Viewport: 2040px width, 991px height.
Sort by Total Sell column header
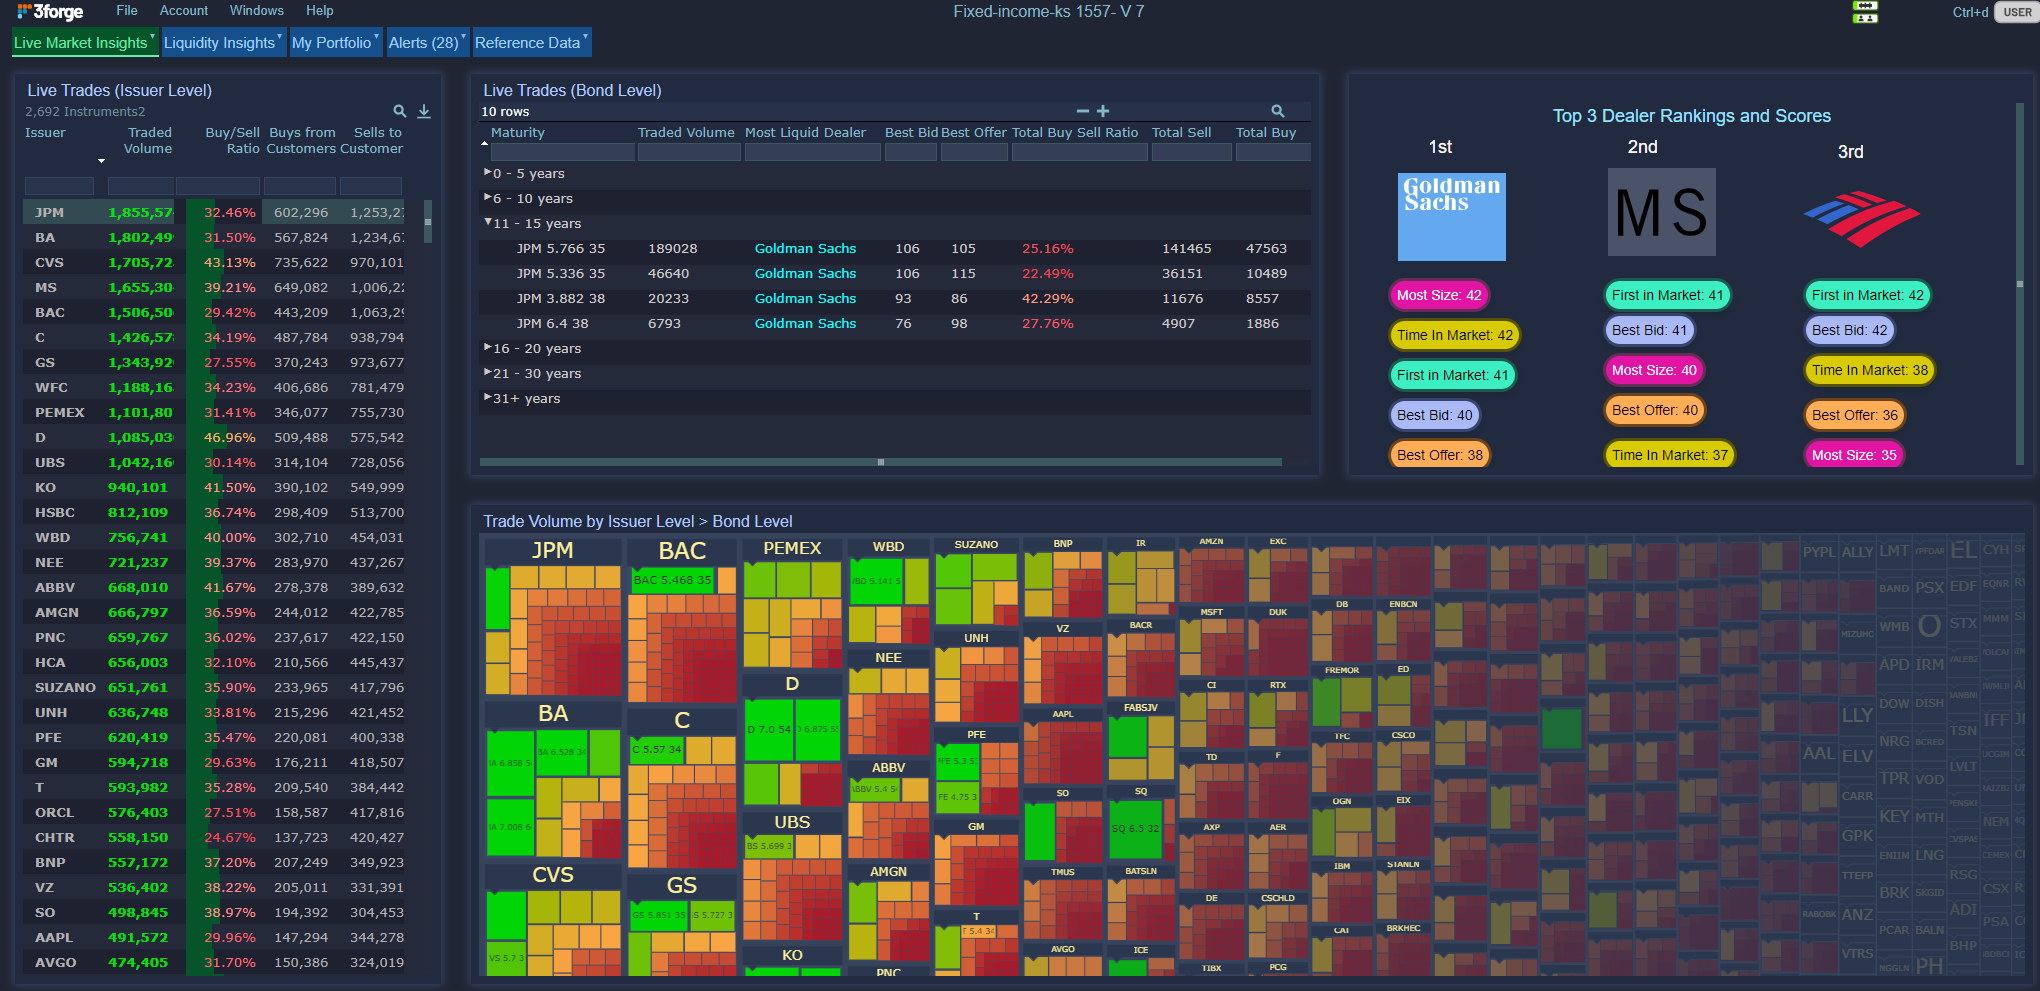1181,132
